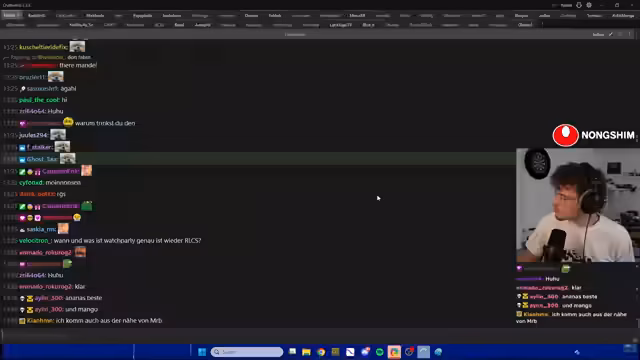Open File Explorer from the taskbar
Viewport: 640px width, 360px height.
coord(306,352)
